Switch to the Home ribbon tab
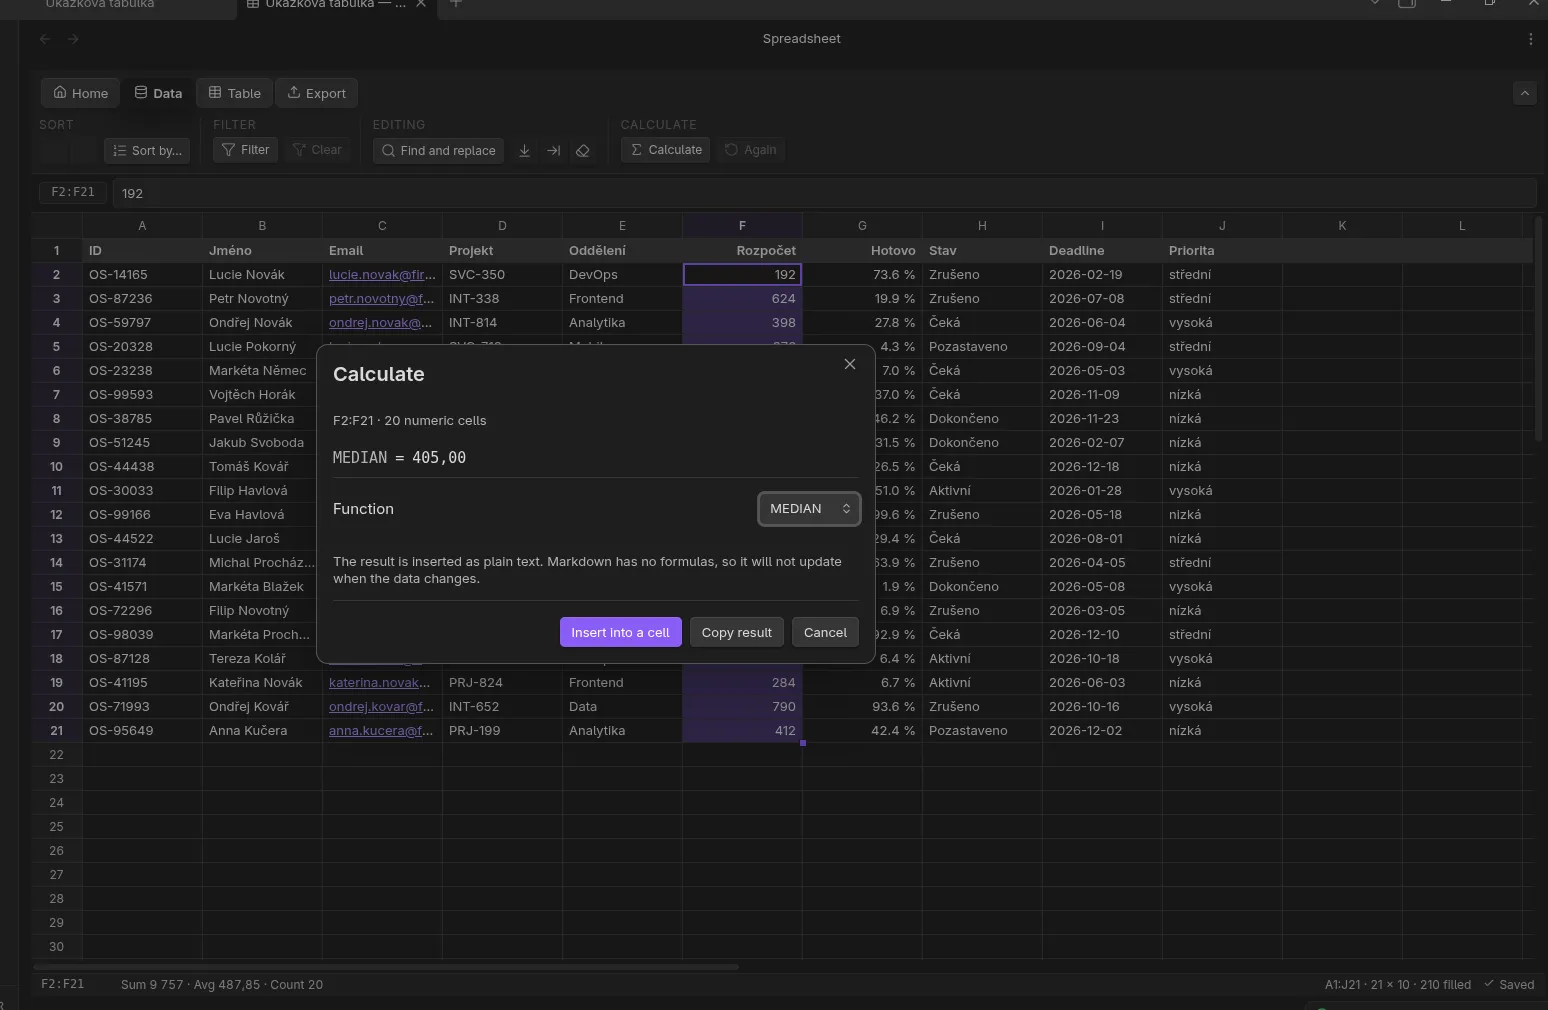1548x1010 pixels. click(80, 93)
